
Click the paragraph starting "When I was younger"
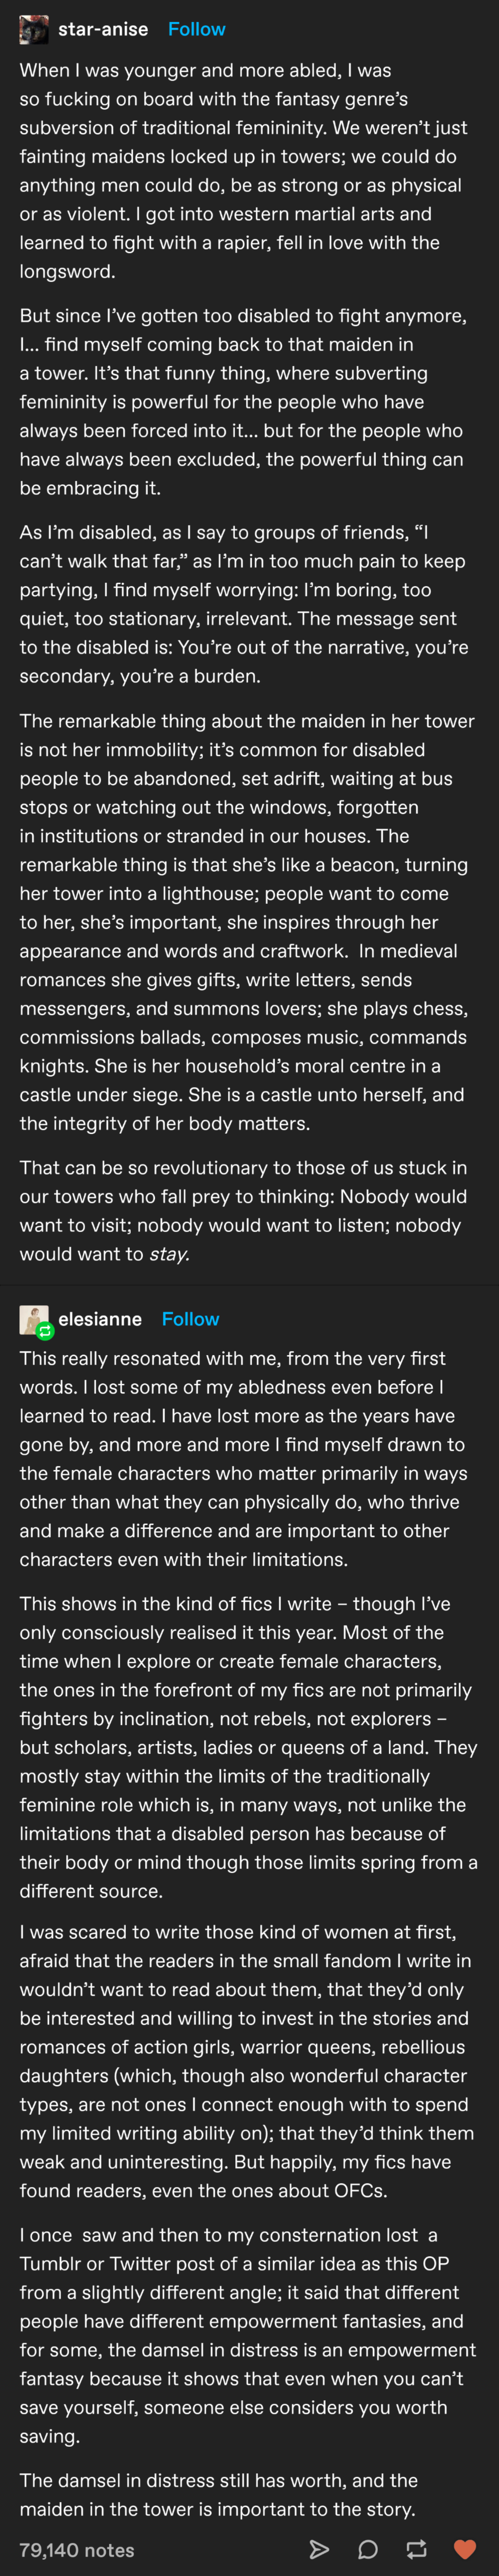tap(240, 170)
